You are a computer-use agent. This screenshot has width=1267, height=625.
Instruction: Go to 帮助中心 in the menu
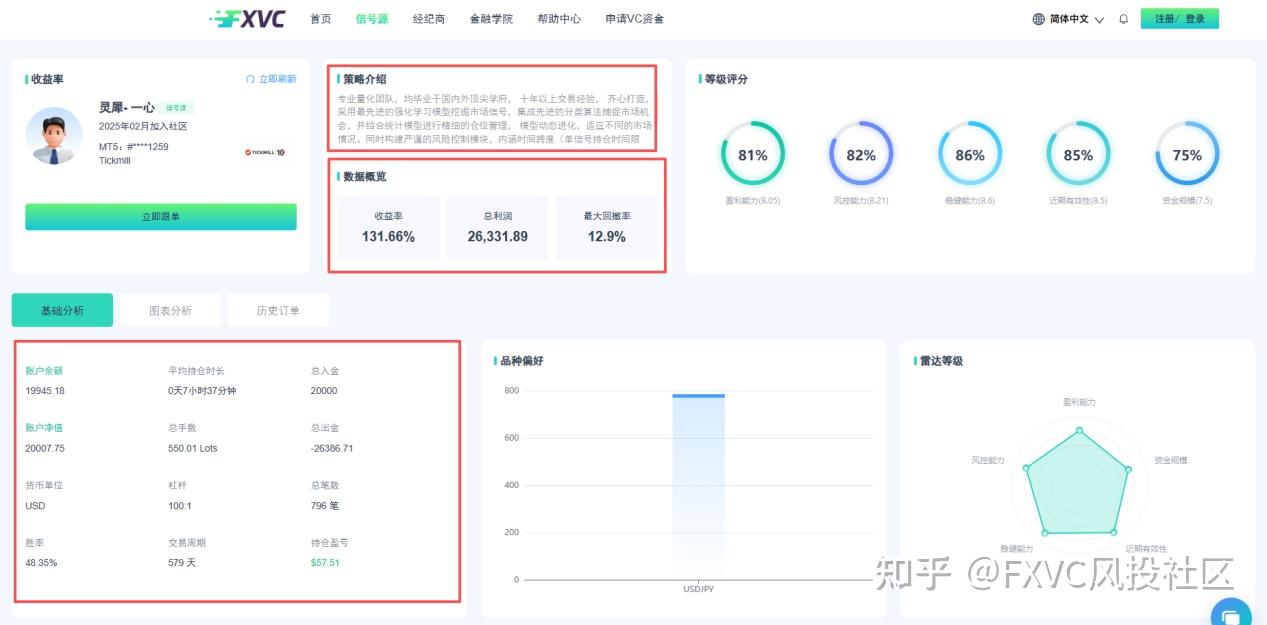pyautogui.click(x=559, y=18)
